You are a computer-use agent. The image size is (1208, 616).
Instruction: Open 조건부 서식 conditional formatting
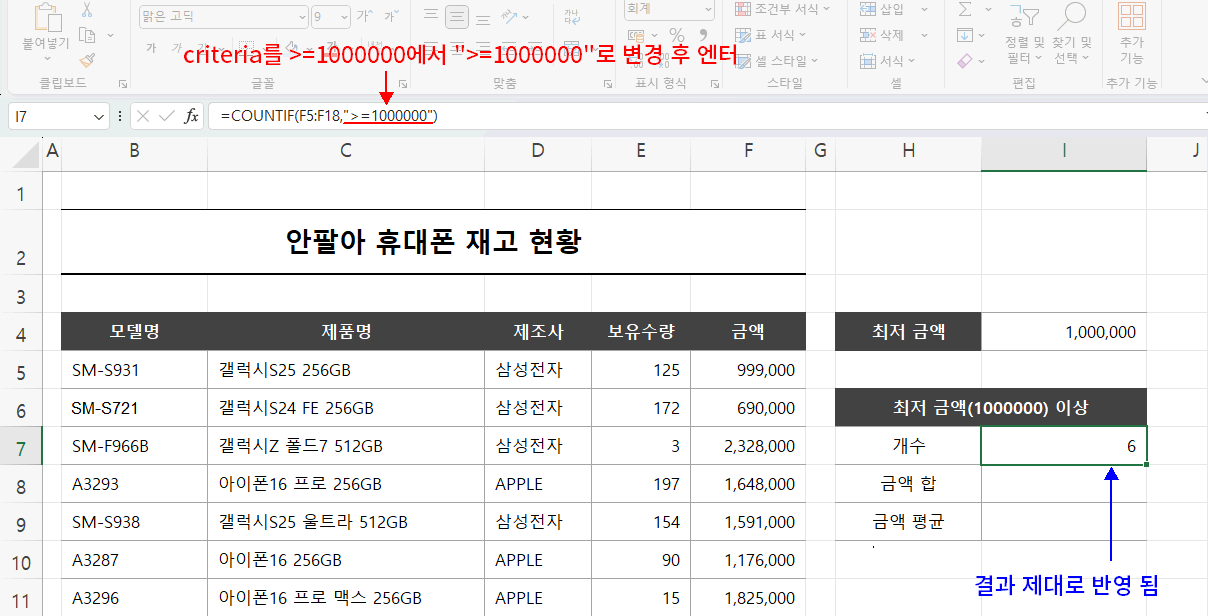(x=782, y=9)
